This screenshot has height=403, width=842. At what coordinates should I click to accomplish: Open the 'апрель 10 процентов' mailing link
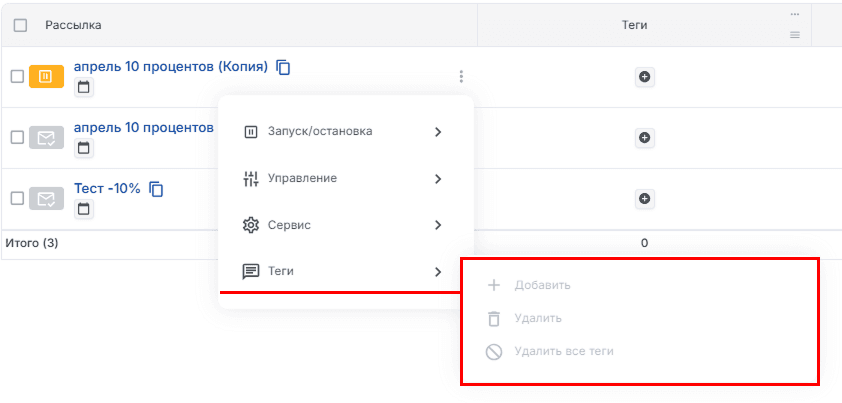144,128
